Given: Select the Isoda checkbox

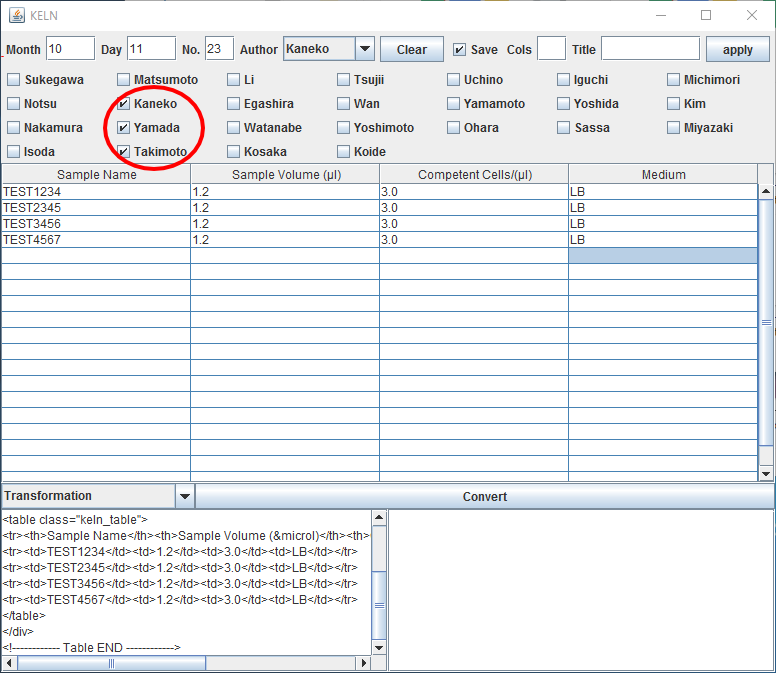Looking at the screenshot, I should [14, 151].
